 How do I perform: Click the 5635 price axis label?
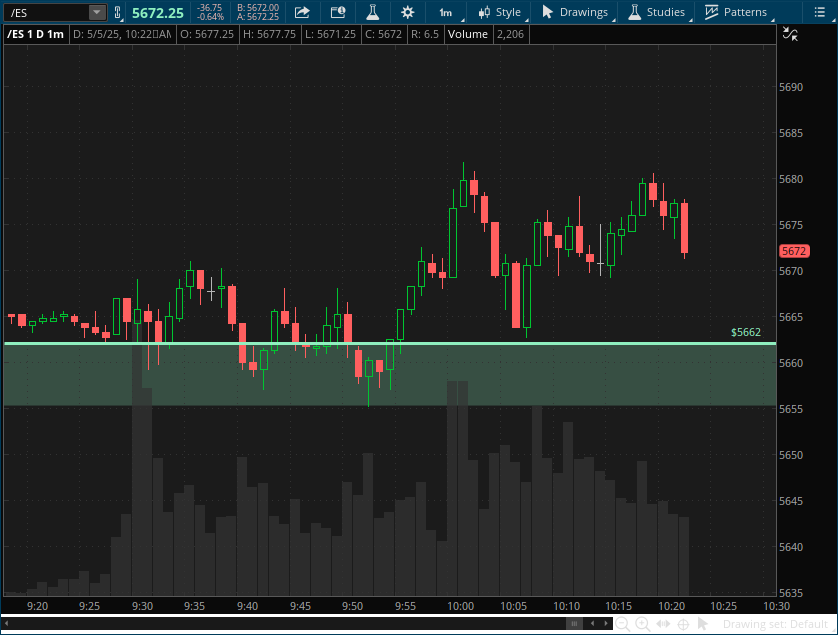click(x=791, y=593)
